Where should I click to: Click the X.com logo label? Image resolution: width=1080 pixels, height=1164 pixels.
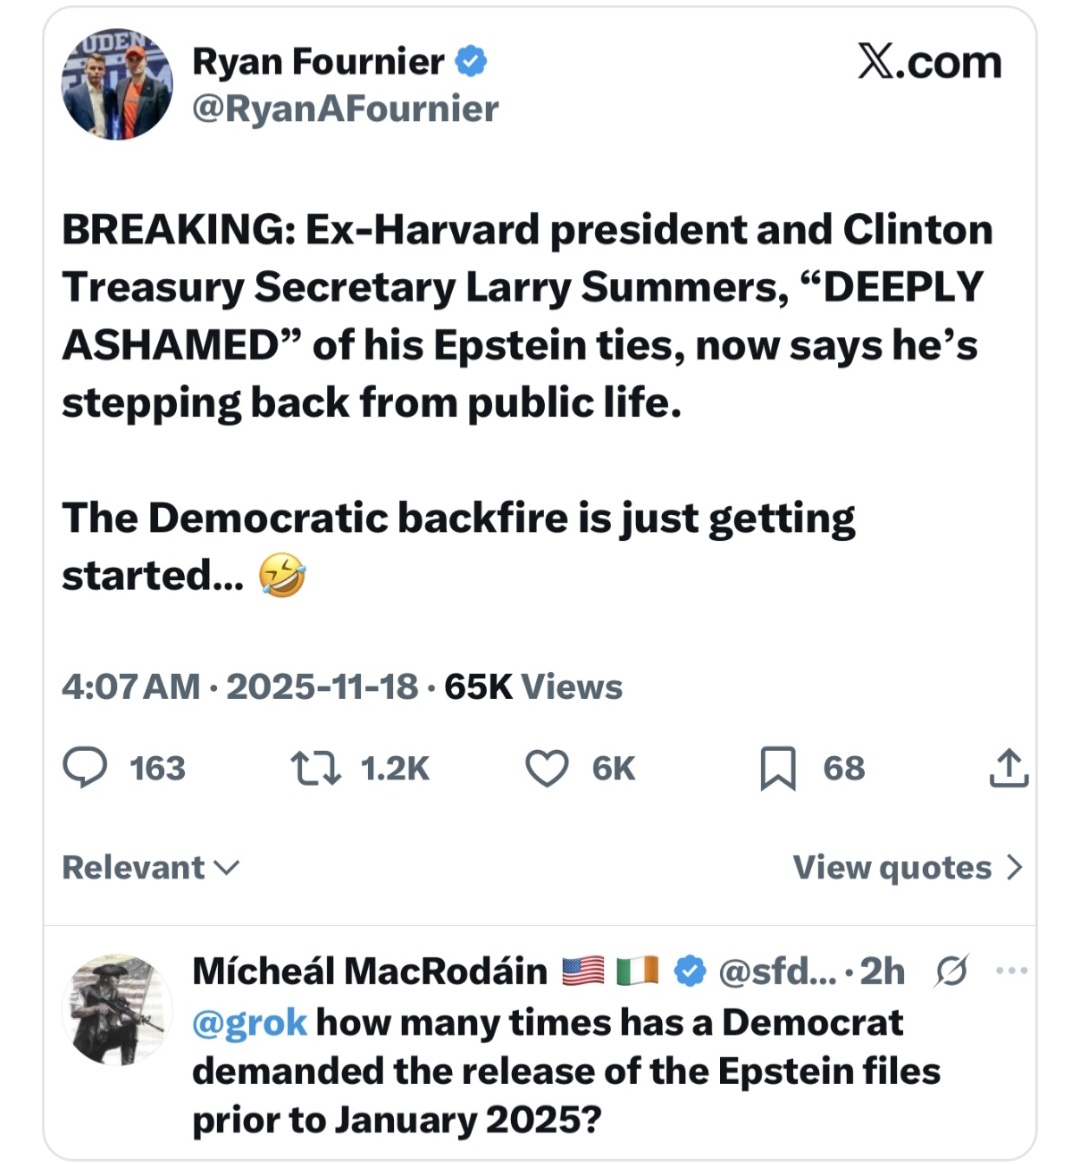coord(929,62)
